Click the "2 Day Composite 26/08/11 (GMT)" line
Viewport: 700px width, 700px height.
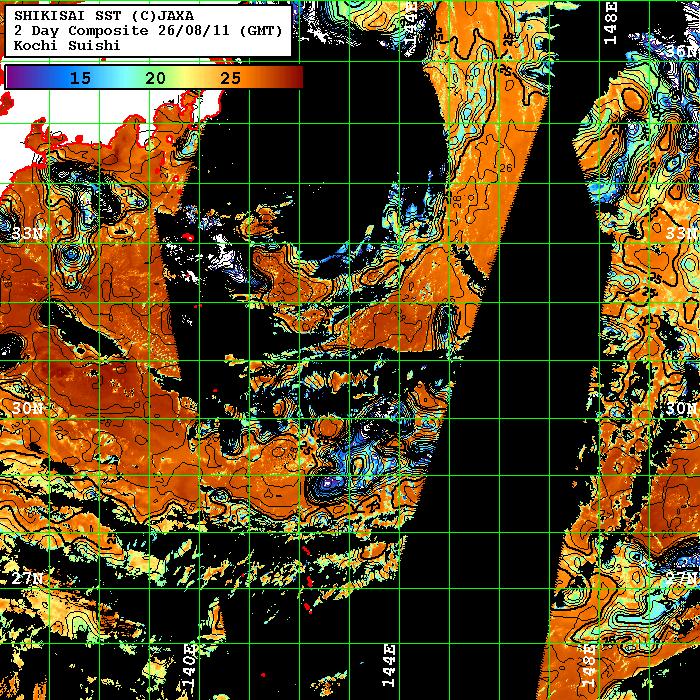[148, 30]
